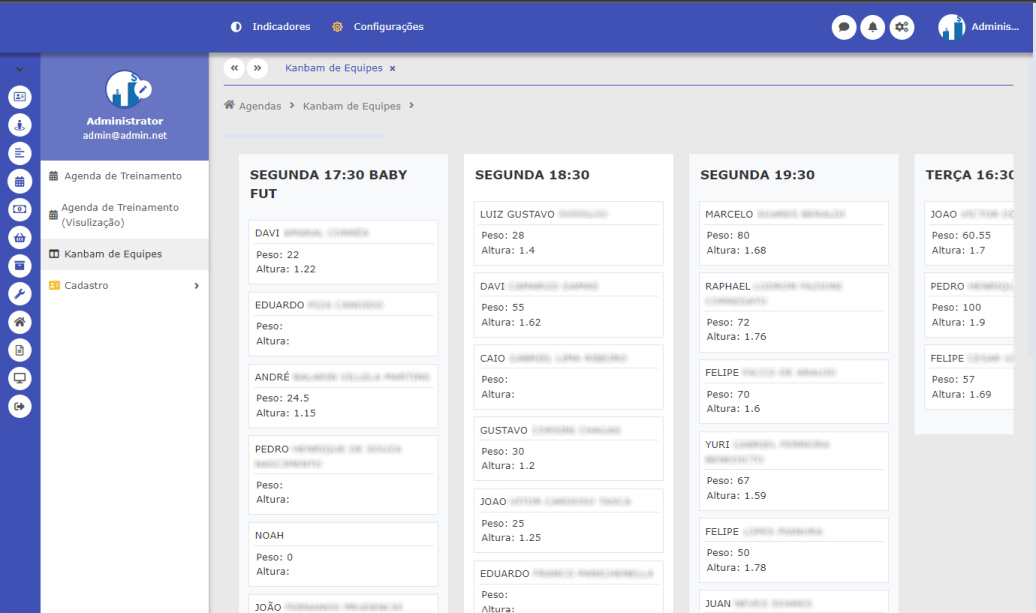The image size is (1036, 613).
Task: Collapse the sidebar using the top chevron
Action: coord(20,68)
